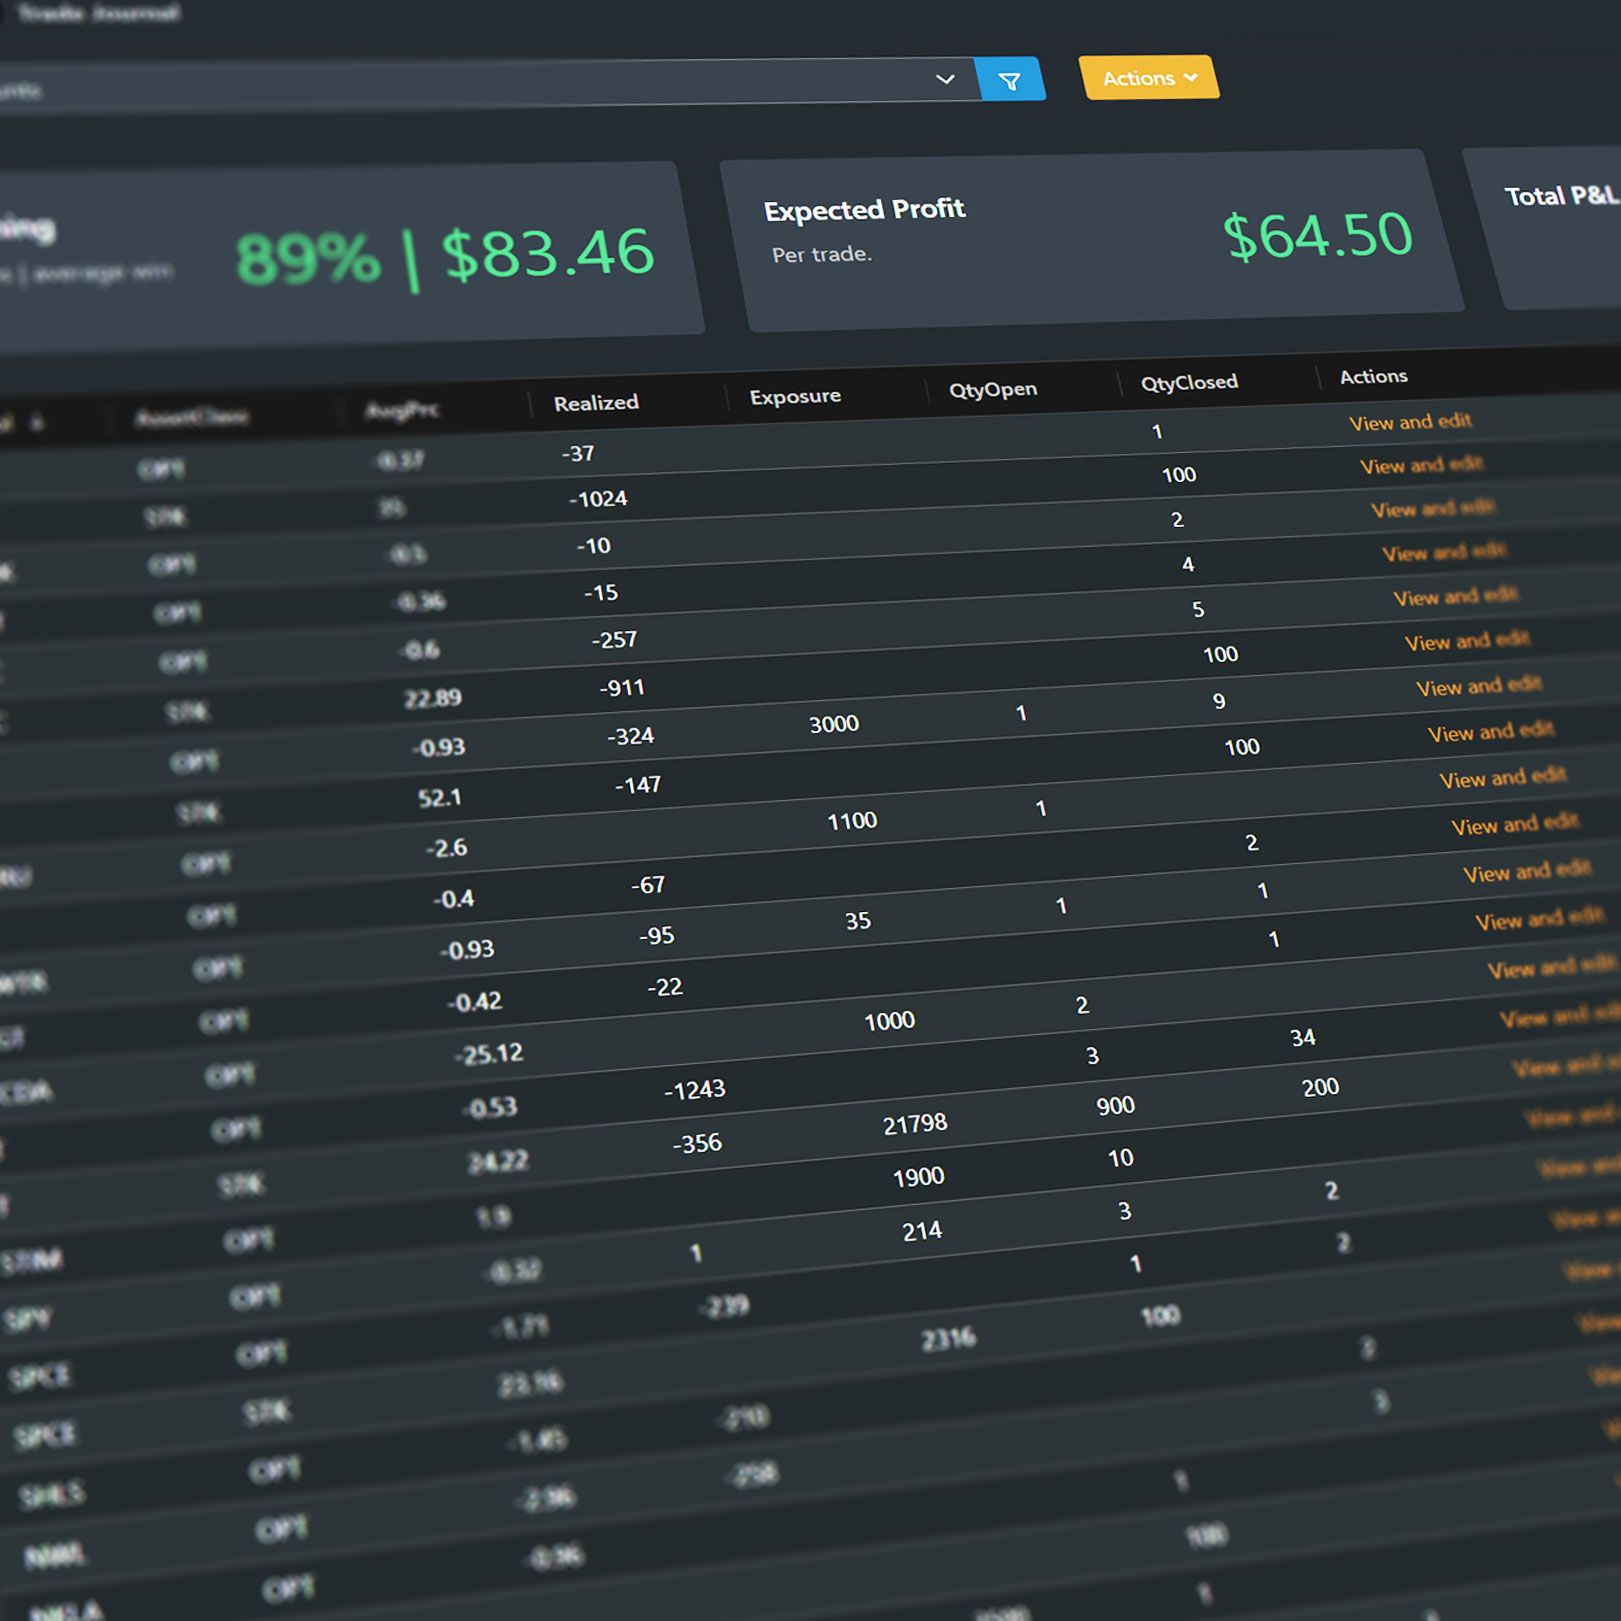
Task: Click the Exposure column header
Action: pos(795,397)
